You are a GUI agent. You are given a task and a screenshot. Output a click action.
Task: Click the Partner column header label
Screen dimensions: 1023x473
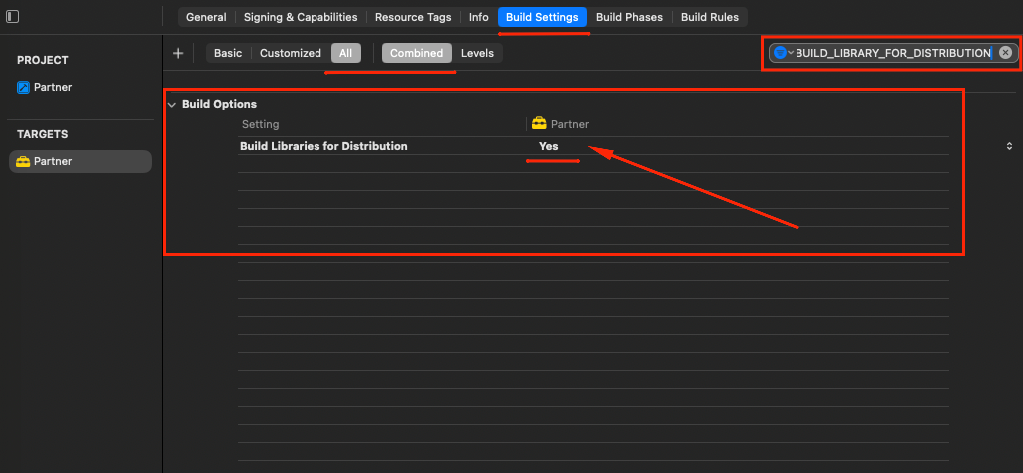coord(570,124)
